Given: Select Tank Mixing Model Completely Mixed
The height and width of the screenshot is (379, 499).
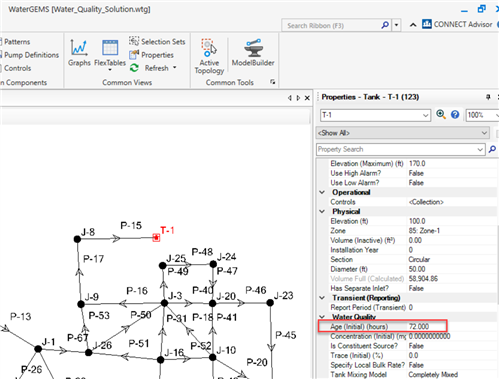Looking at the screenshot, I should (x=433, y=374).
